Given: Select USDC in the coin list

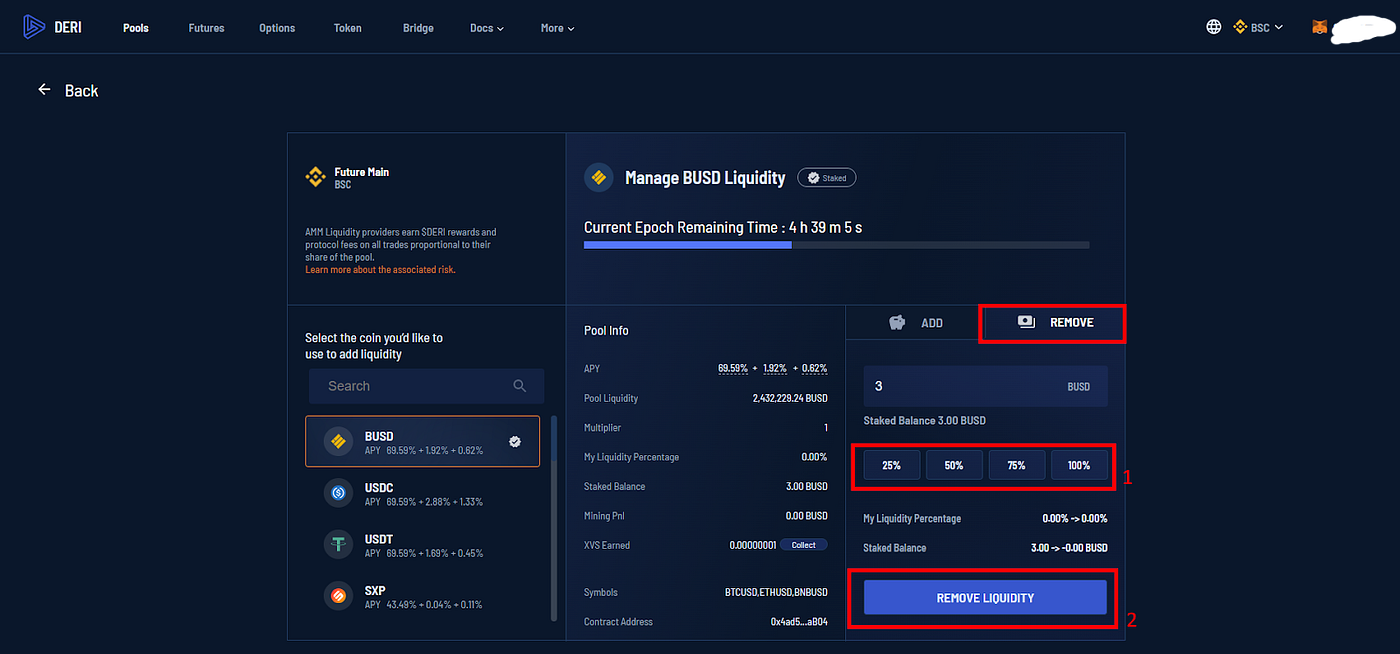Looking at the screenshot, I should [422, 494].
